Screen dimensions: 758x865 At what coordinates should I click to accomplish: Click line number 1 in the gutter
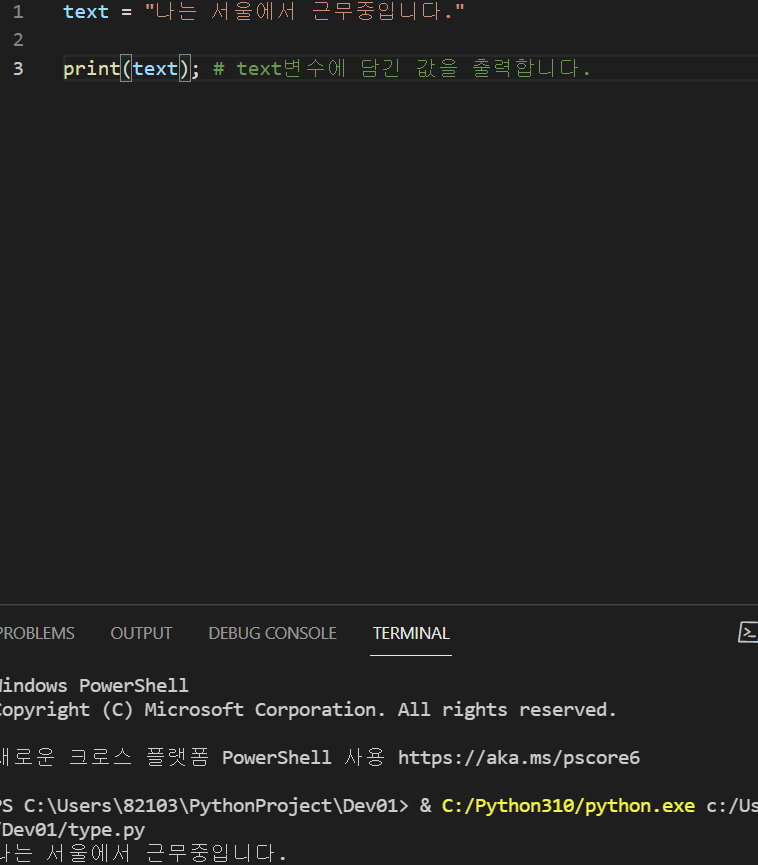point(18,12)
